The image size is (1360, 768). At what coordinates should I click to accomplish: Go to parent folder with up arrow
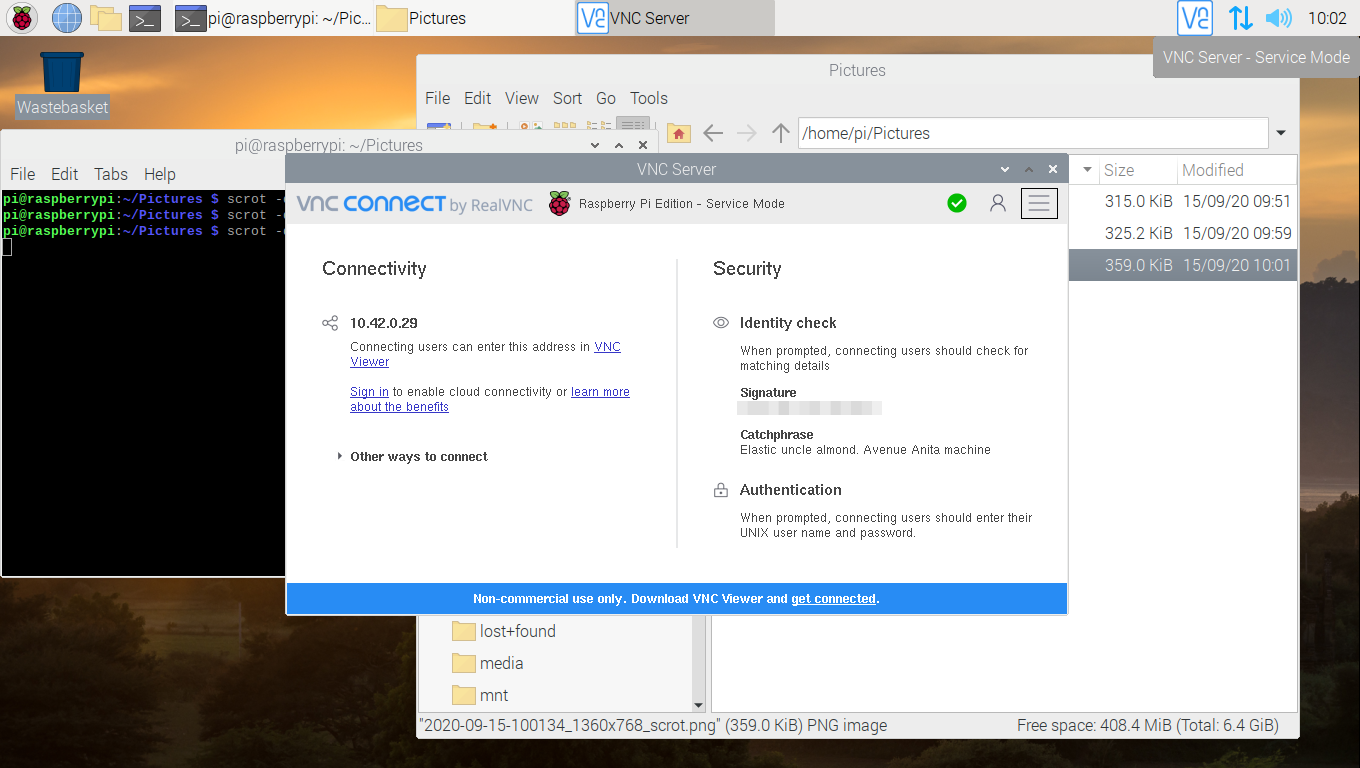pyautogui.click(x=781, y=133)
